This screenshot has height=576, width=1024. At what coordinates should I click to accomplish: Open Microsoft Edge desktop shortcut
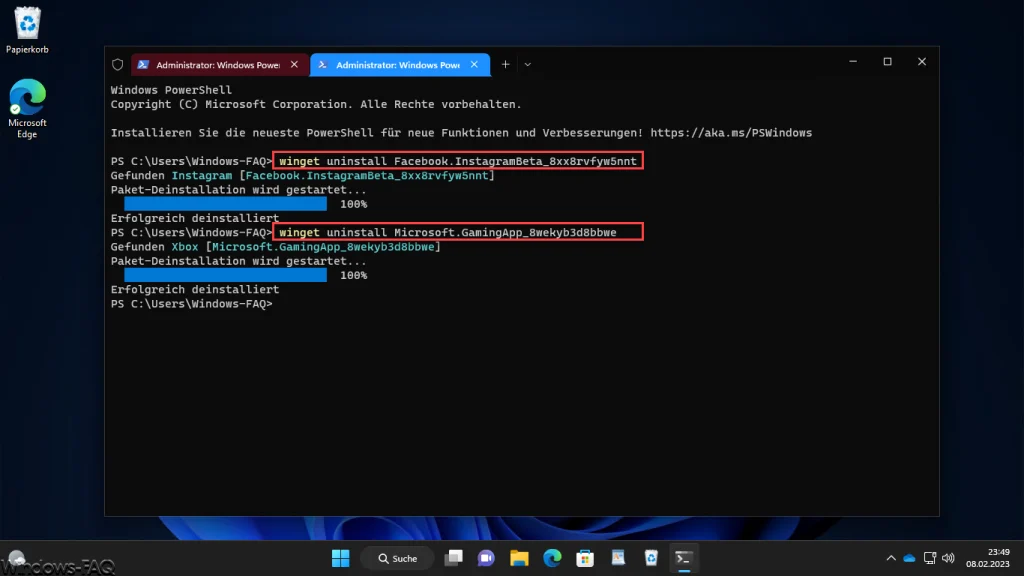pos(27,108)
